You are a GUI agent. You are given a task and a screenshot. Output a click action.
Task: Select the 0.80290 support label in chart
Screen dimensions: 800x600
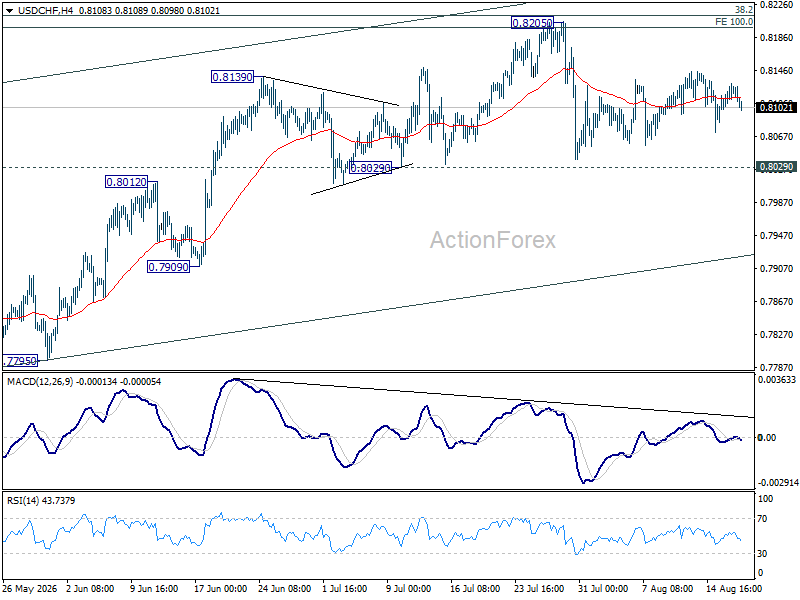click(x=370, y=168)
